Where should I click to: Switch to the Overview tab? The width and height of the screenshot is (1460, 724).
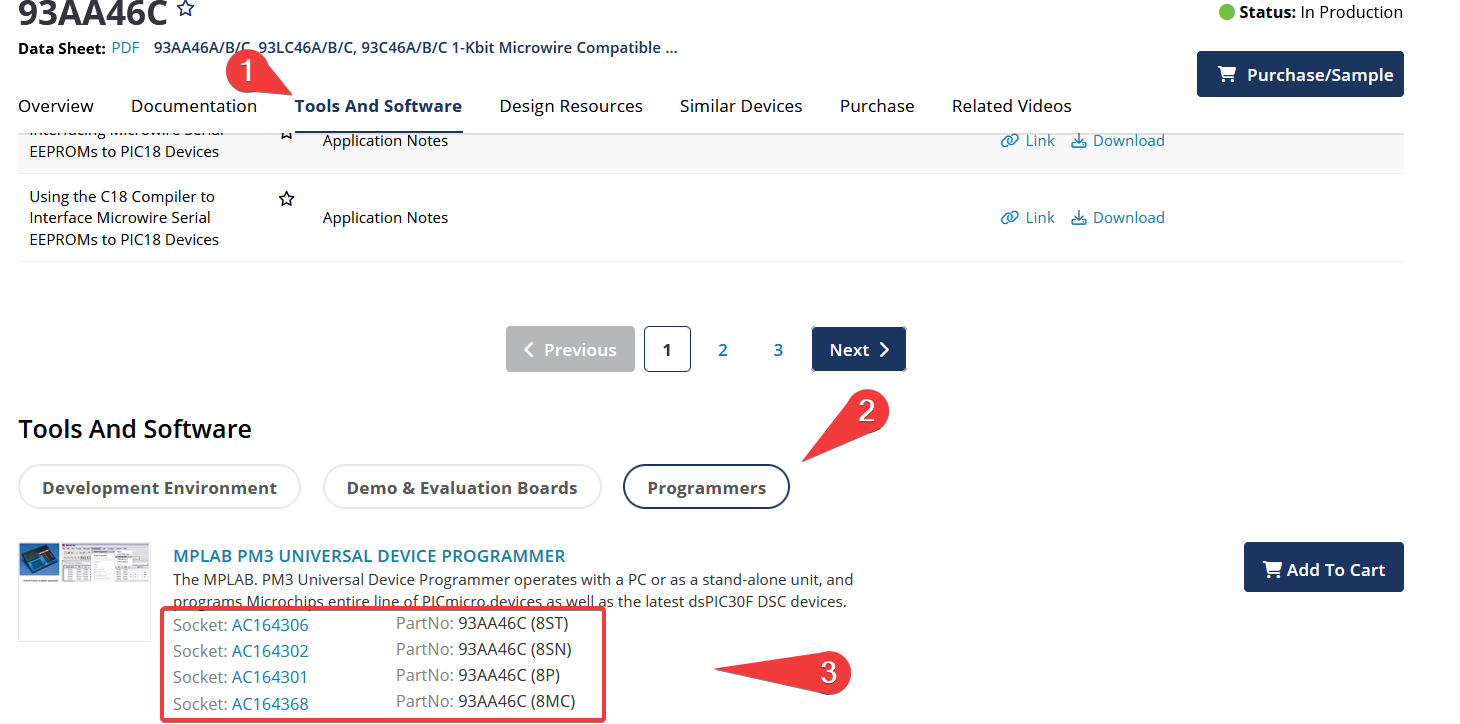point(56,106)
